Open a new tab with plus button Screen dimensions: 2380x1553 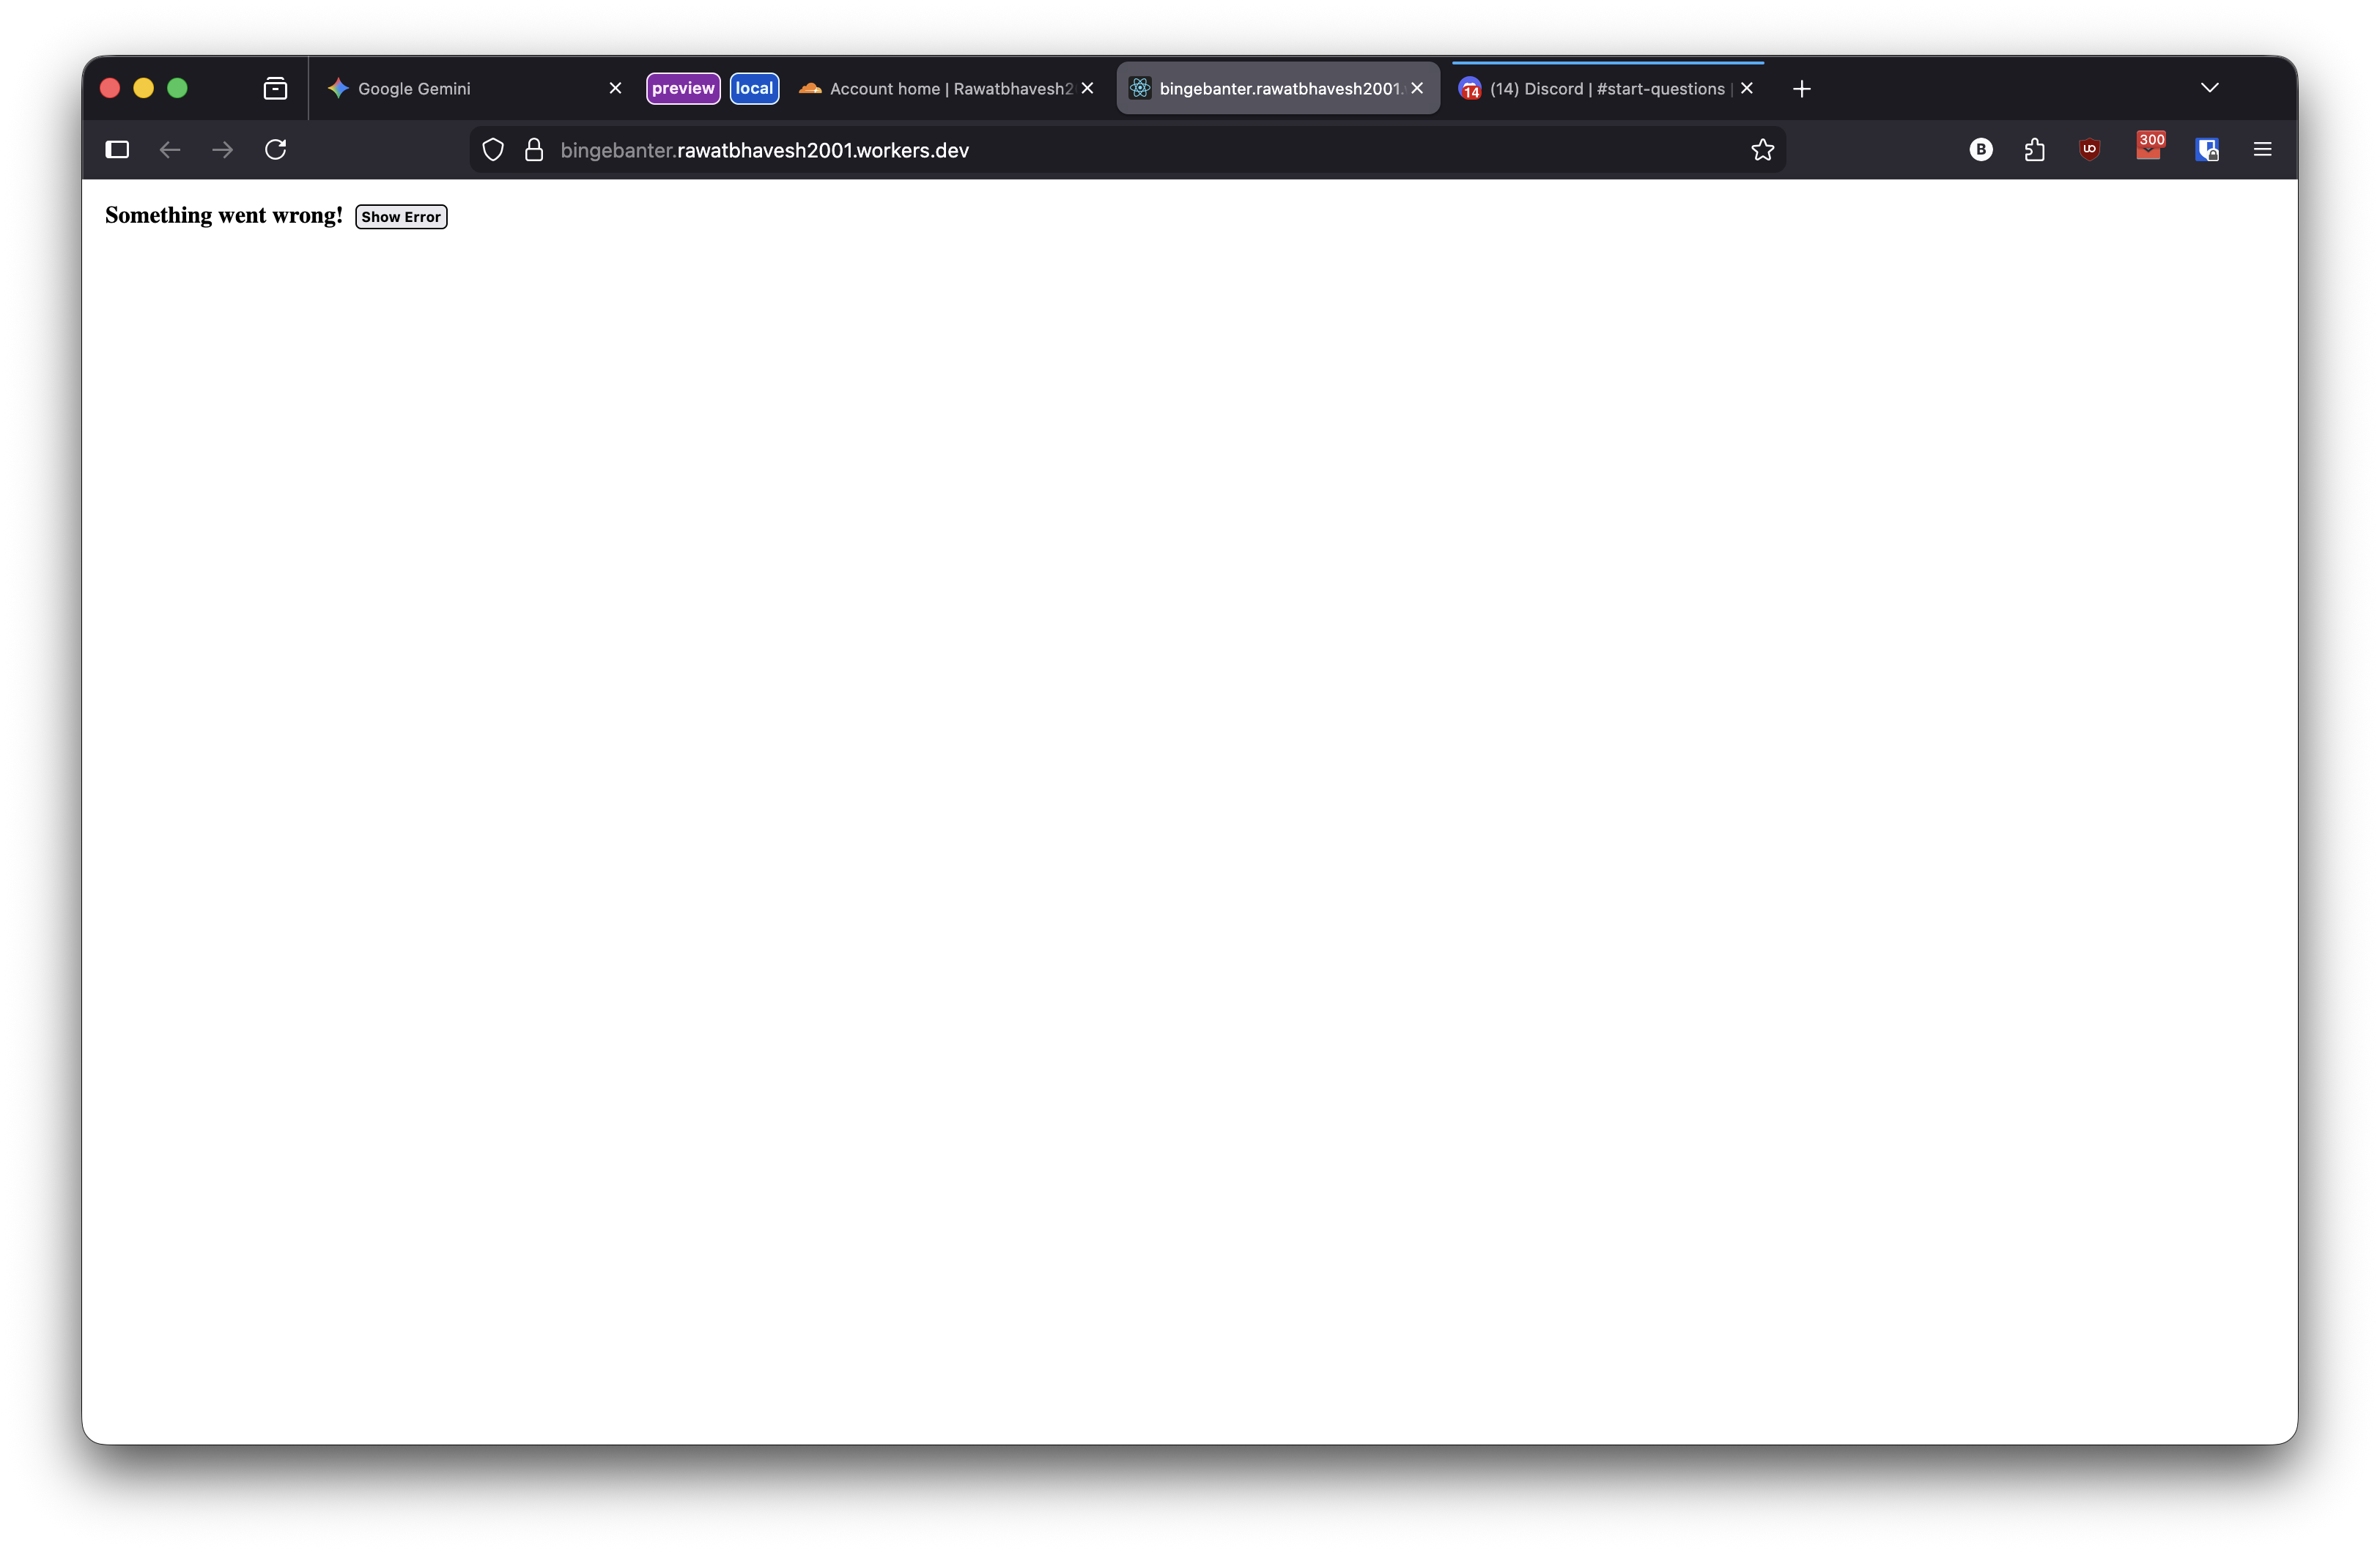coord(1801,89)
